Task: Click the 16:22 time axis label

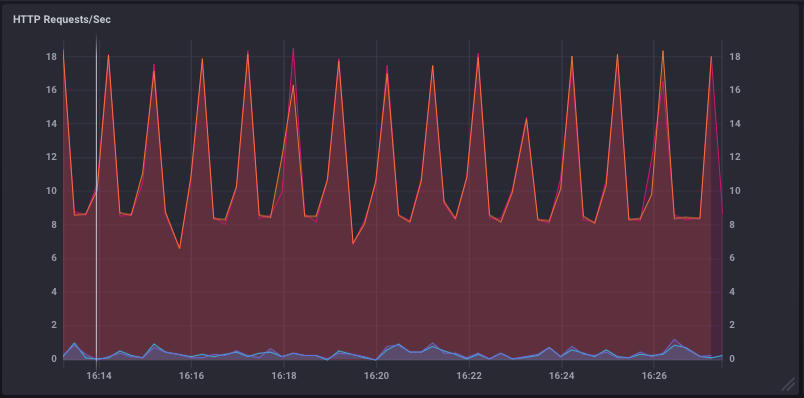Action: [469, 376]
